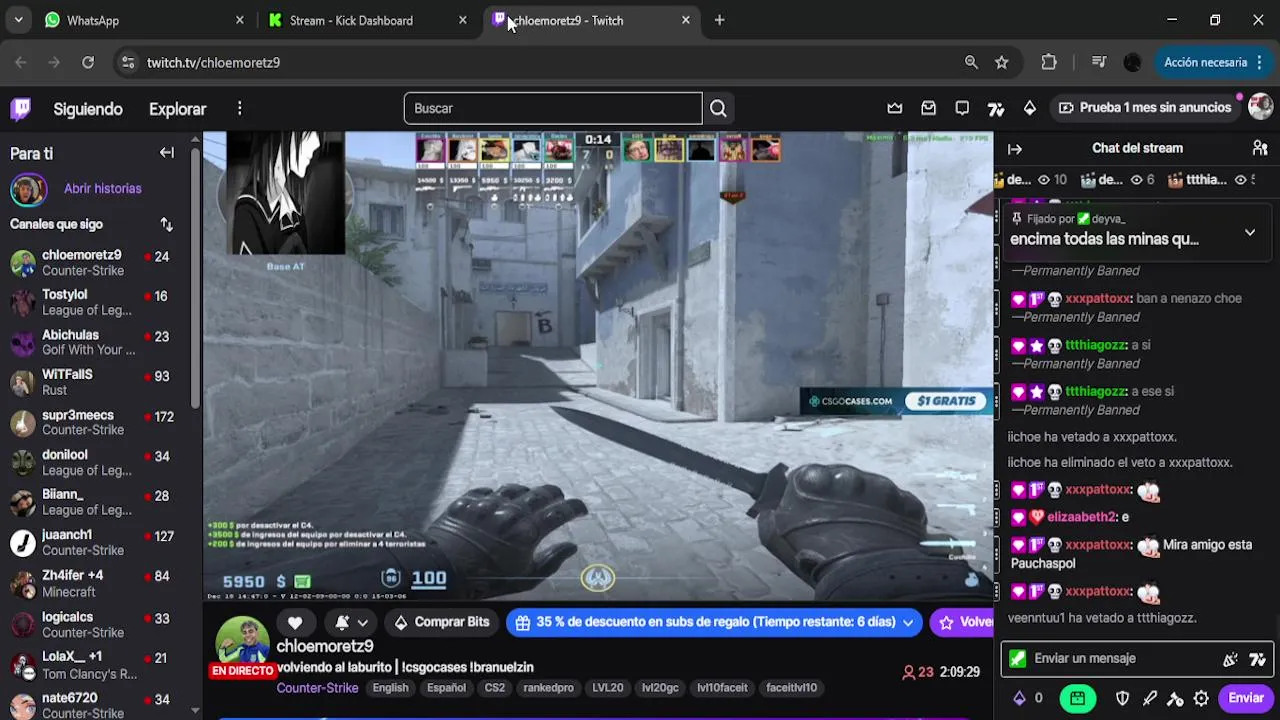Open Abrir historias link

[x=102, y=188]
